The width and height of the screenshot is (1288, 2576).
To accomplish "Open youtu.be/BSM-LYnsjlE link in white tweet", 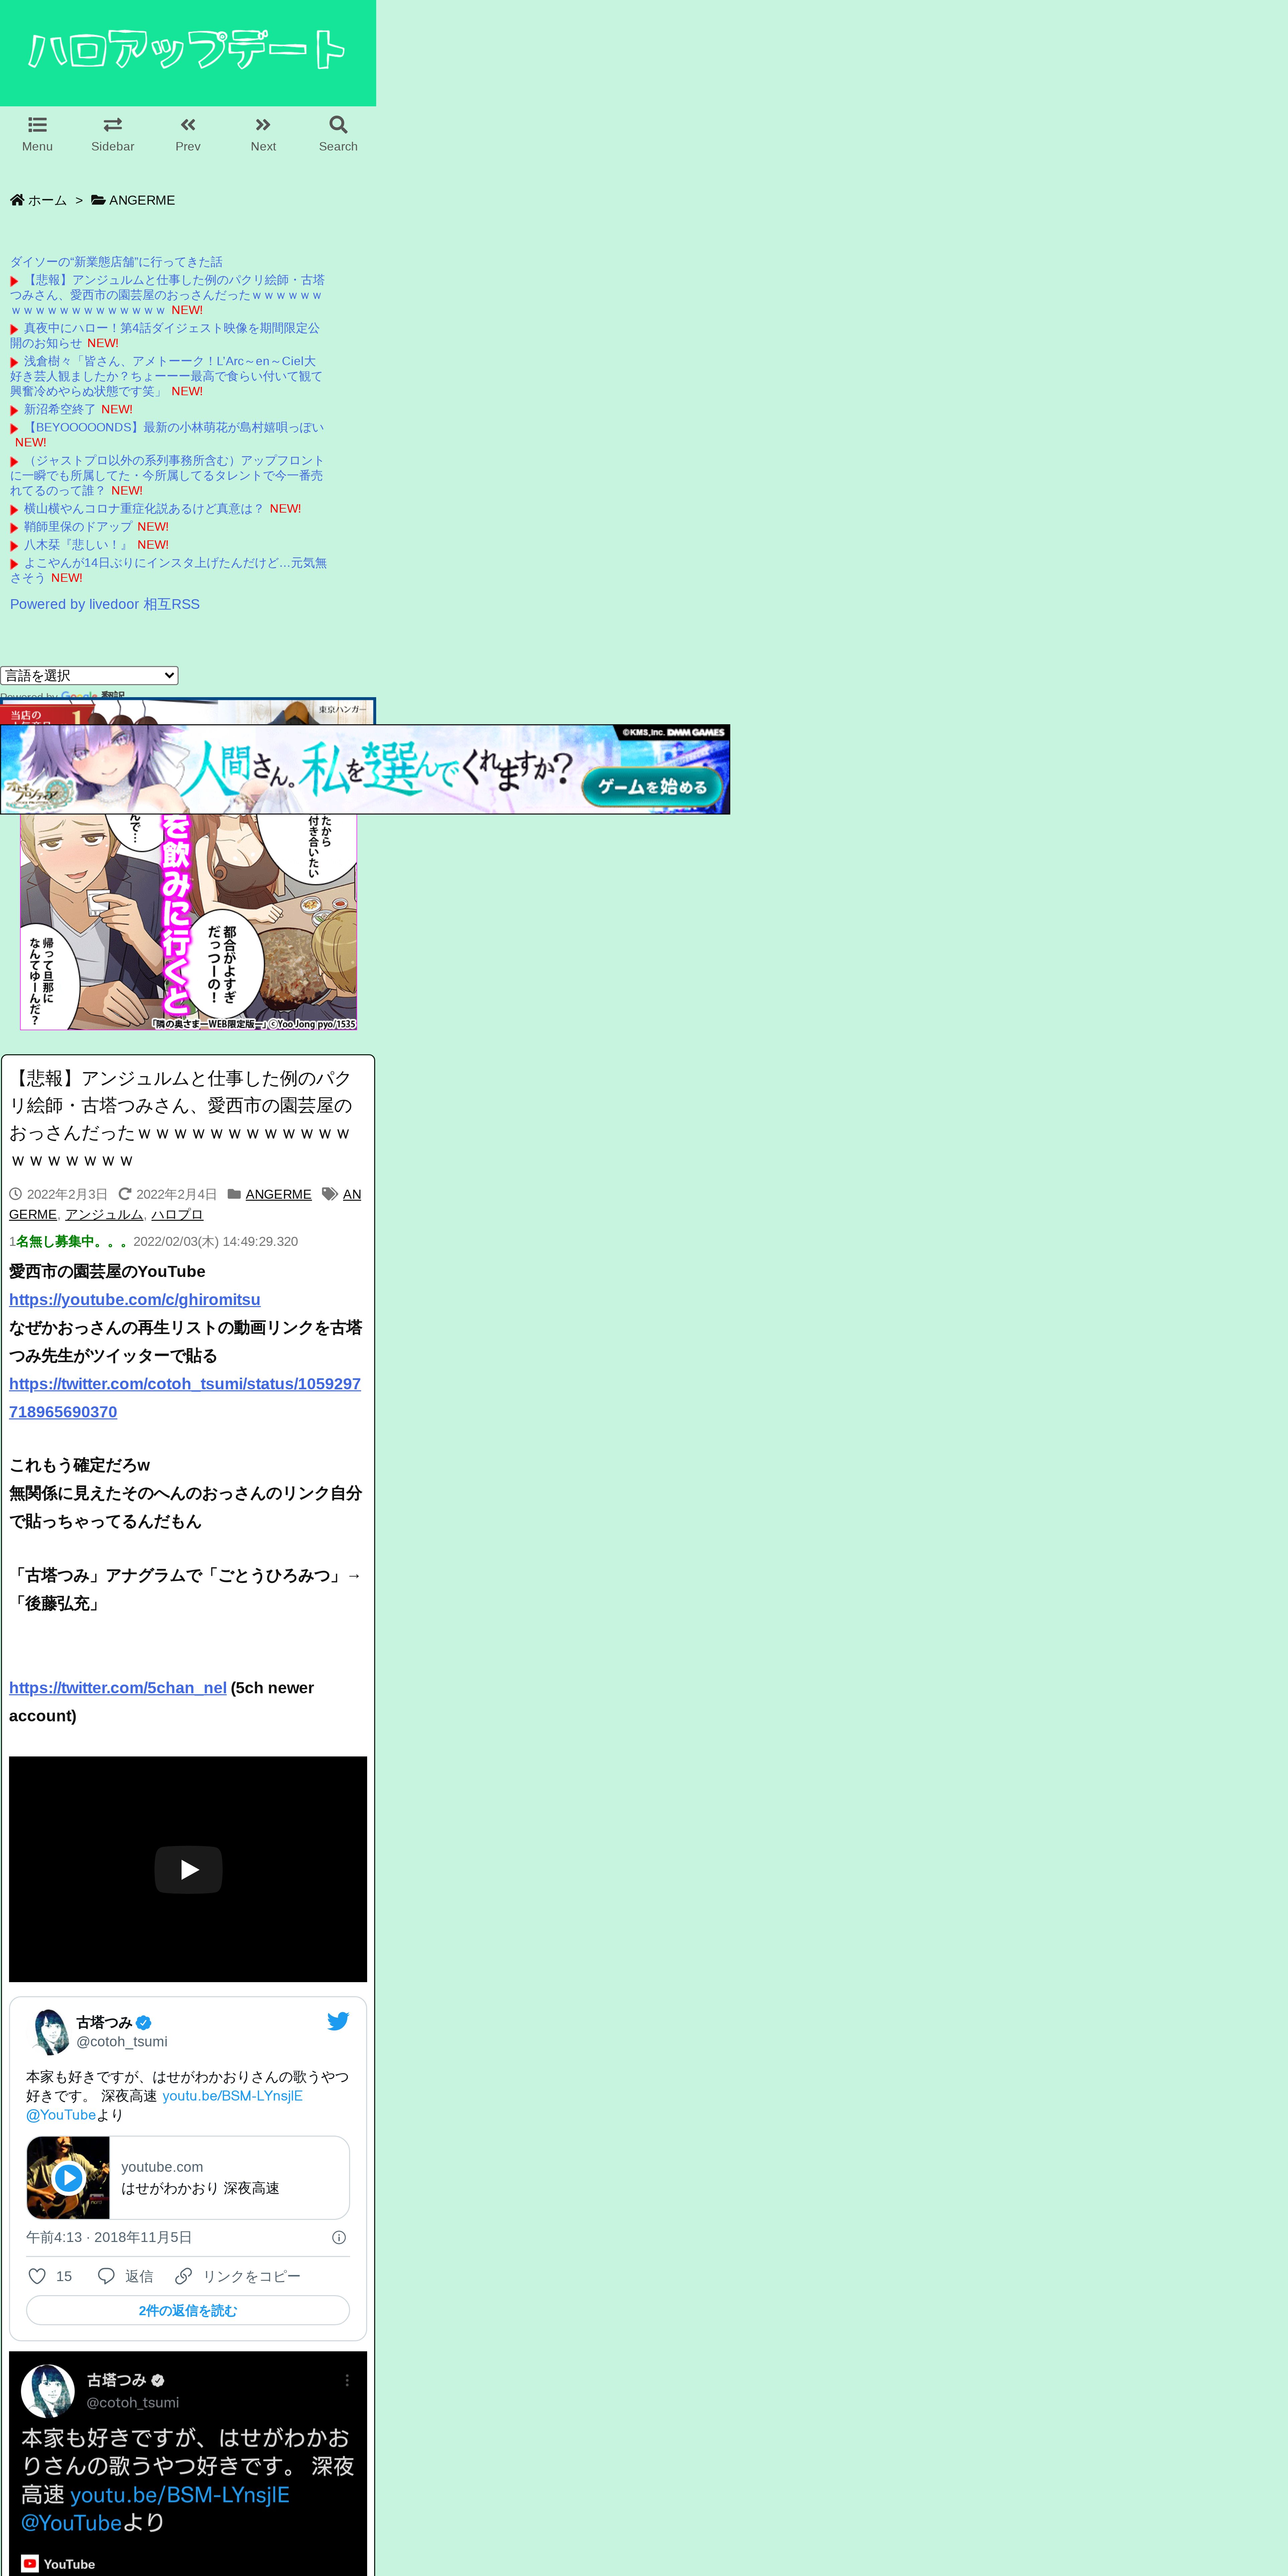I will tap(232, 2096).
